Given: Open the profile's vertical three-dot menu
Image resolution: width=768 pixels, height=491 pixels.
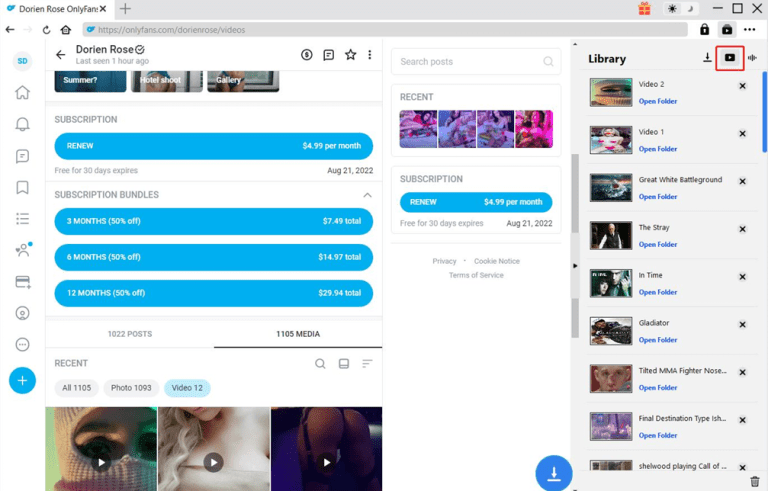Looking at the screenshot, I should [370, 55].
